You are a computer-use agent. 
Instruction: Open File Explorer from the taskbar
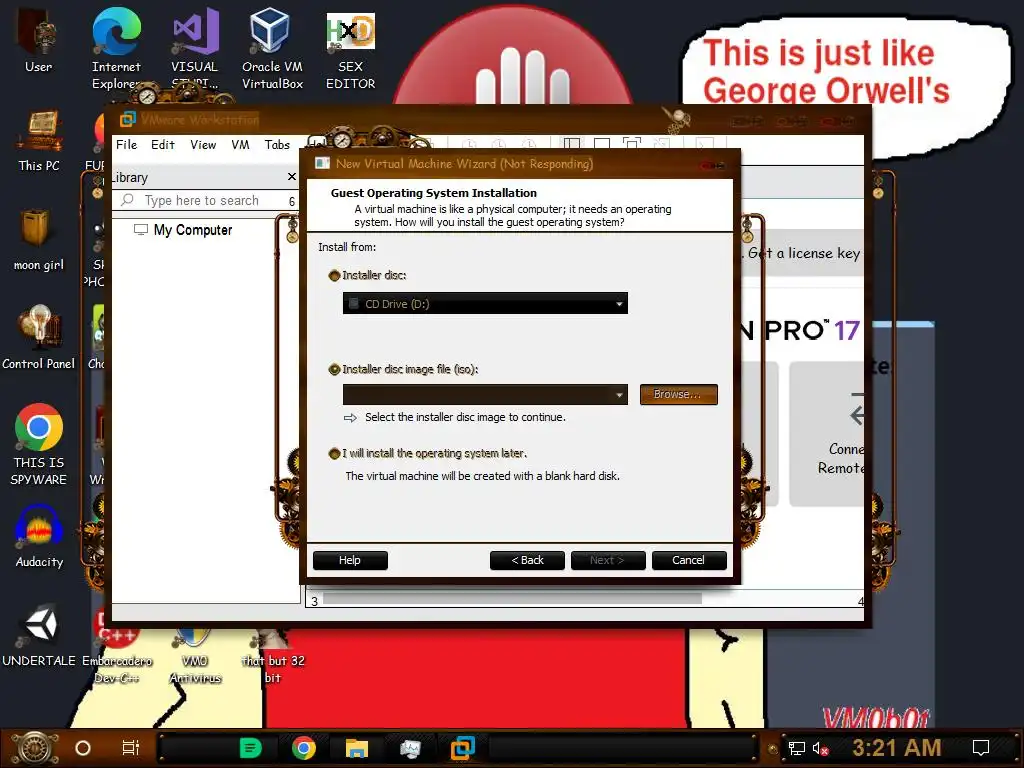357,748
